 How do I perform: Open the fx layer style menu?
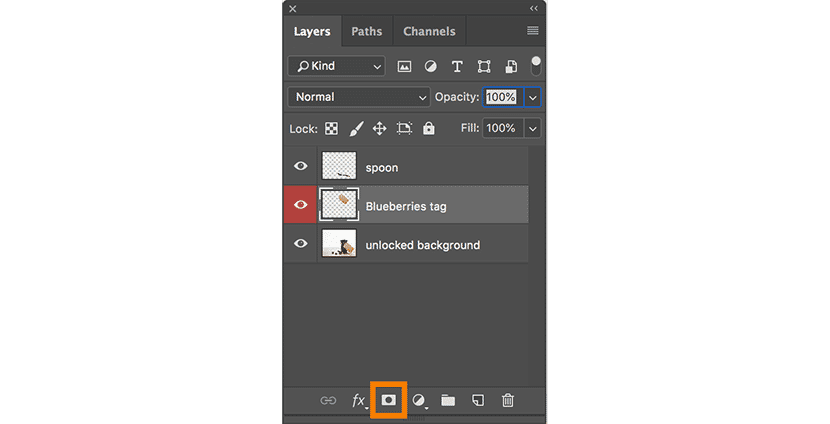tap(359, 400)
